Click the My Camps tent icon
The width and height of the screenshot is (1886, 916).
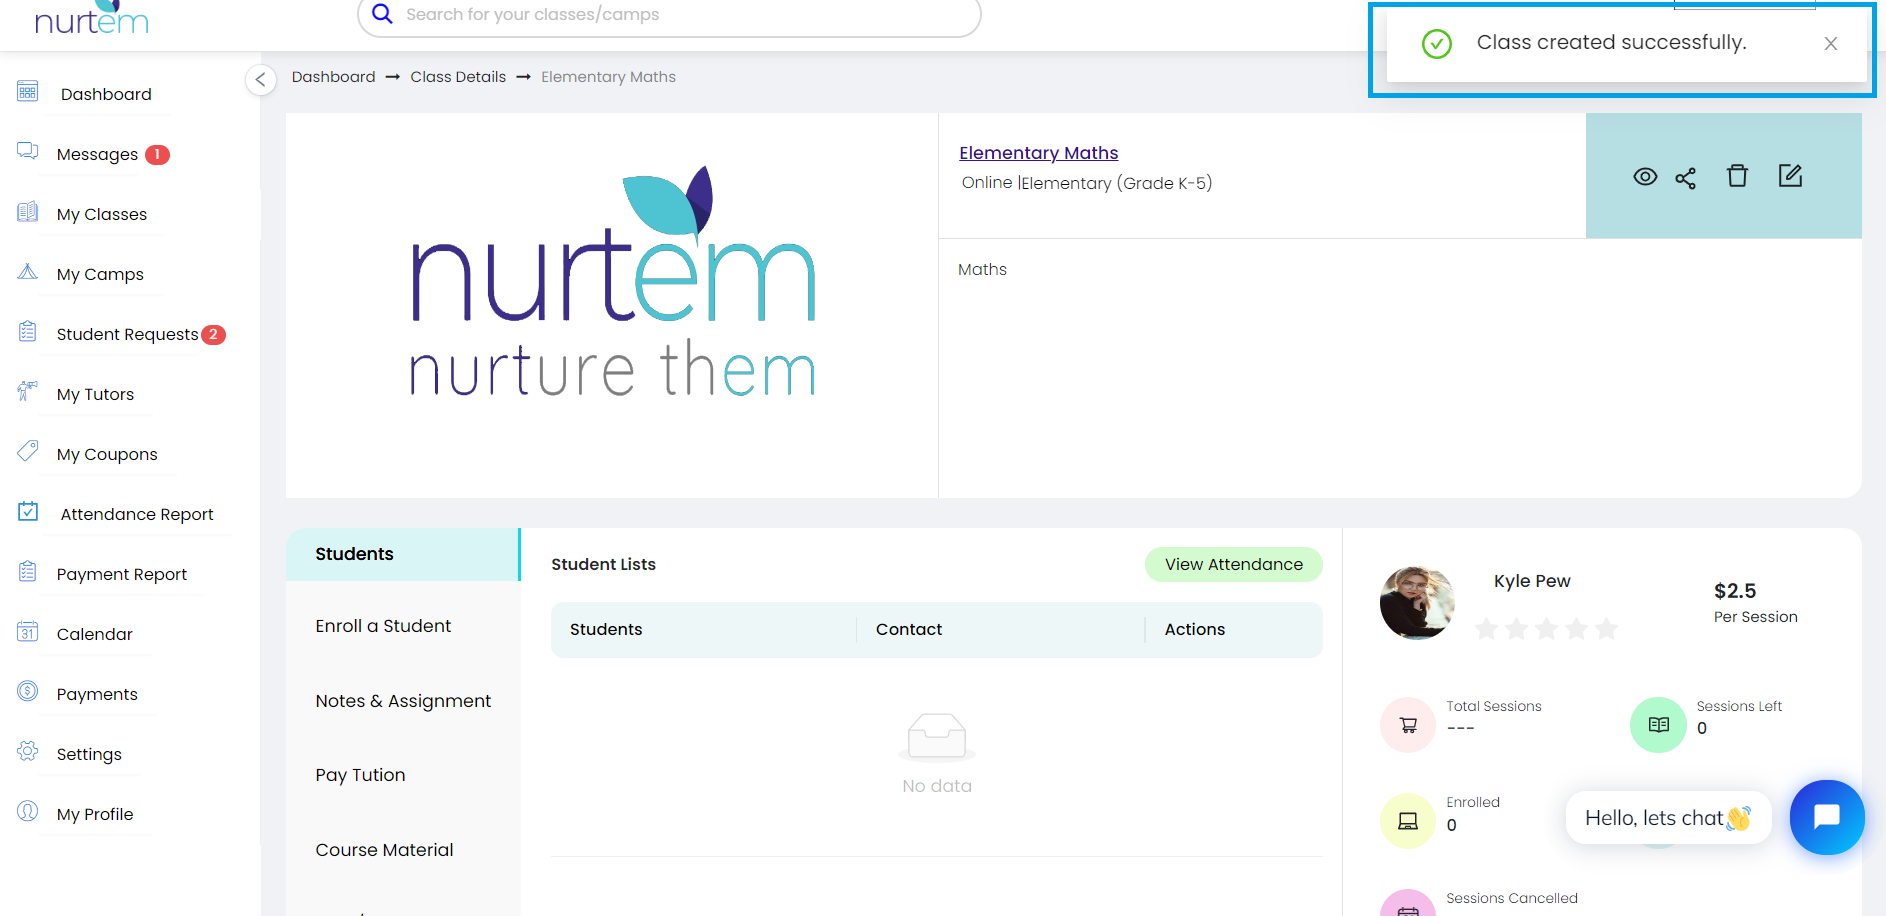(28, 272)
